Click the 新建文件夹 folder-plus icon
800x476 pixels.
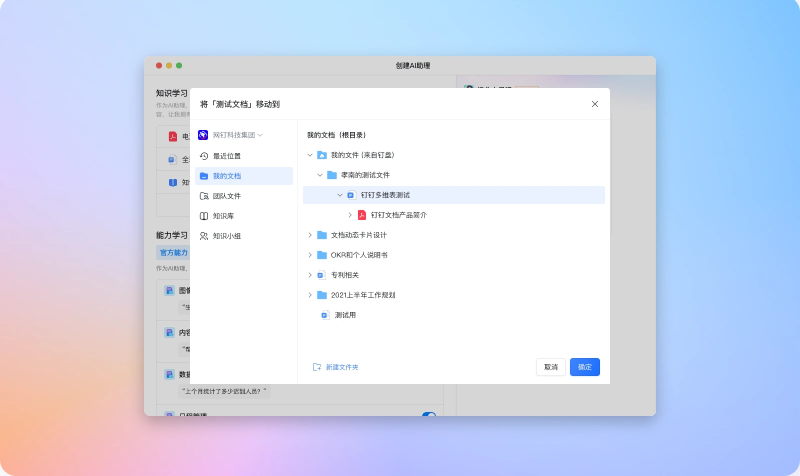tap(317, 367)
